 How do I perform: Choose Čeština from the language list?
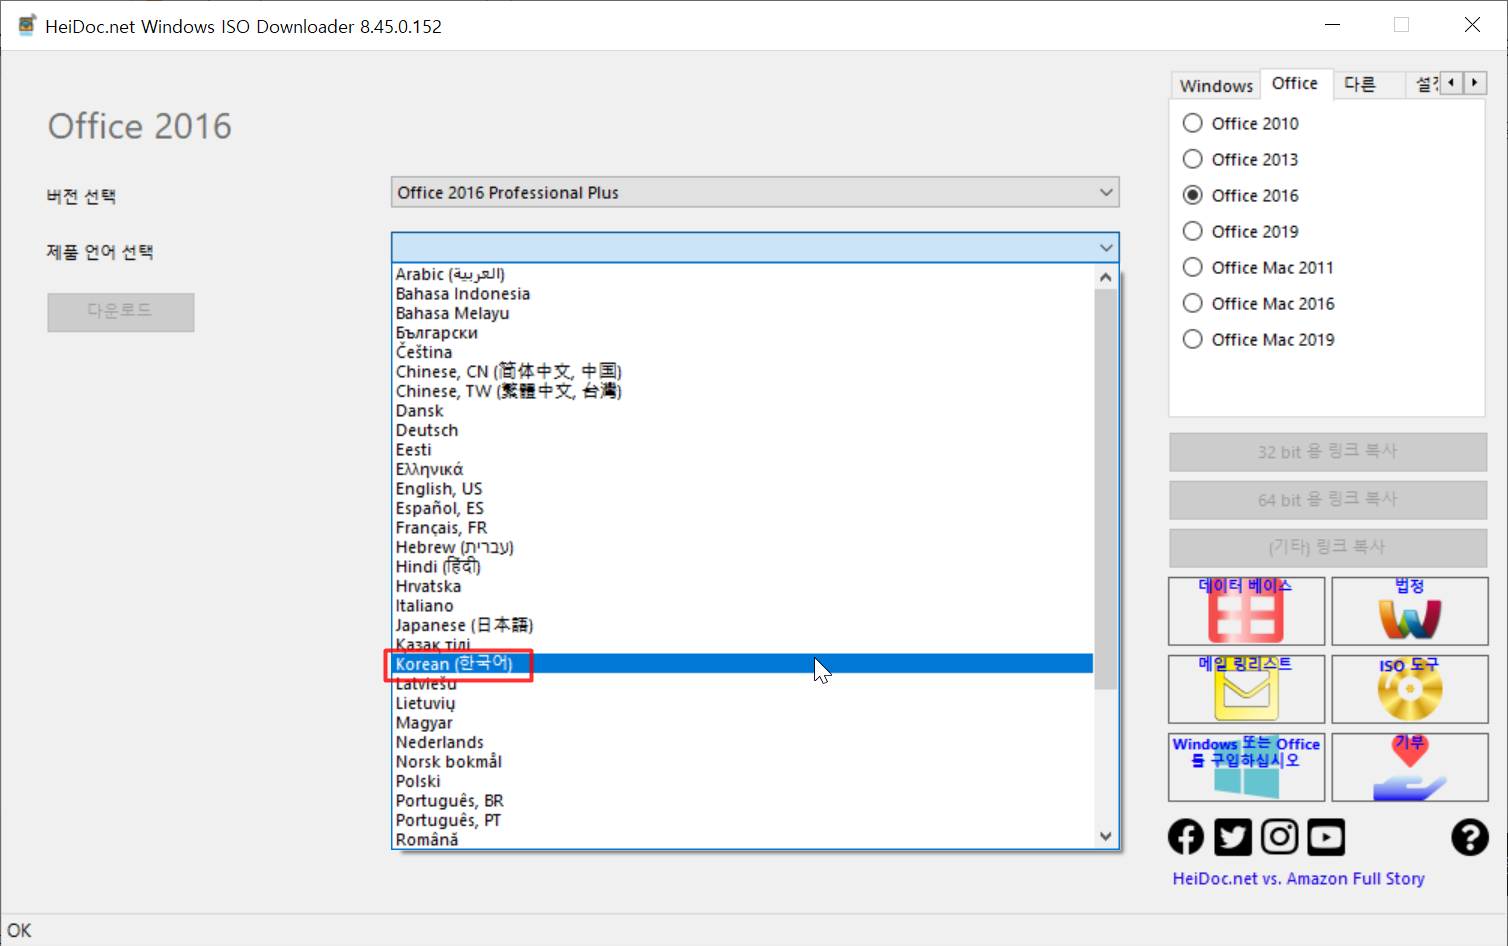pyautogui.click(x=743, y=352)
